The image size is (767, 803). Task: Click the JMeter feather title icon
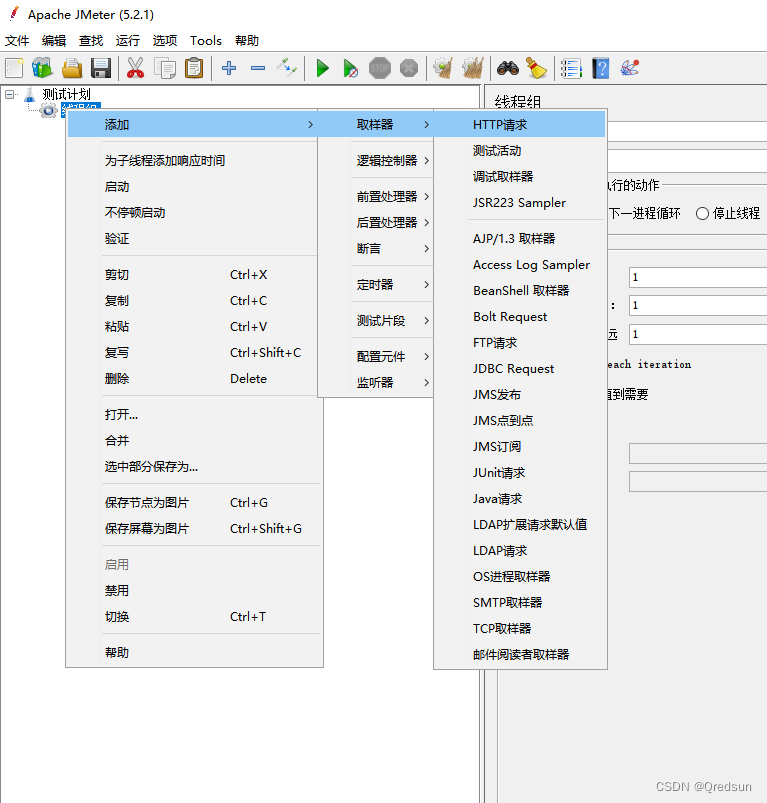click(x=14, y=14)
